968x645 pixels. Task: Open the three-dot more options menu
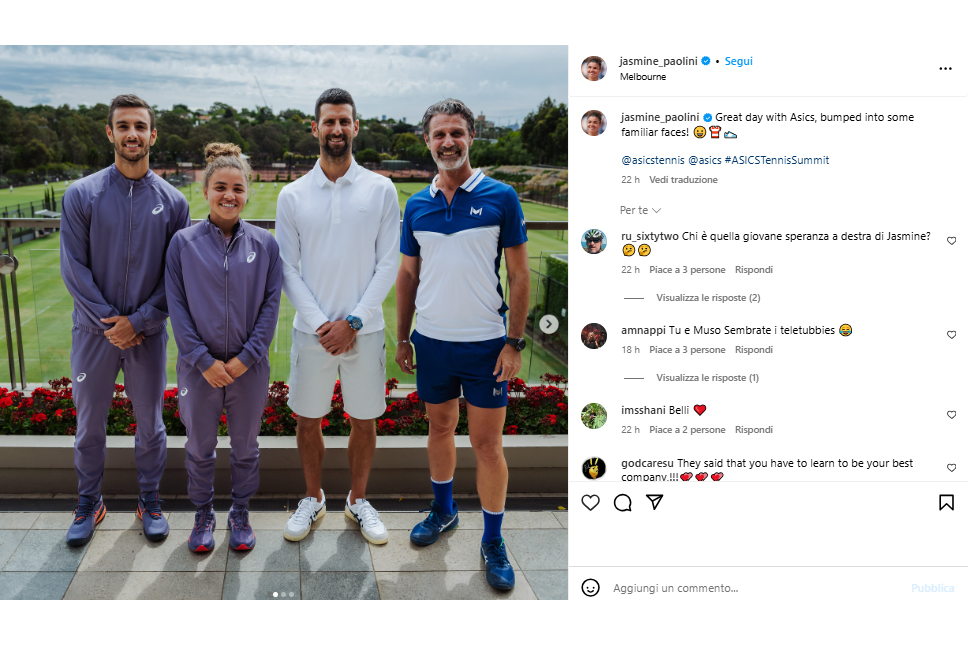point(945,69)
